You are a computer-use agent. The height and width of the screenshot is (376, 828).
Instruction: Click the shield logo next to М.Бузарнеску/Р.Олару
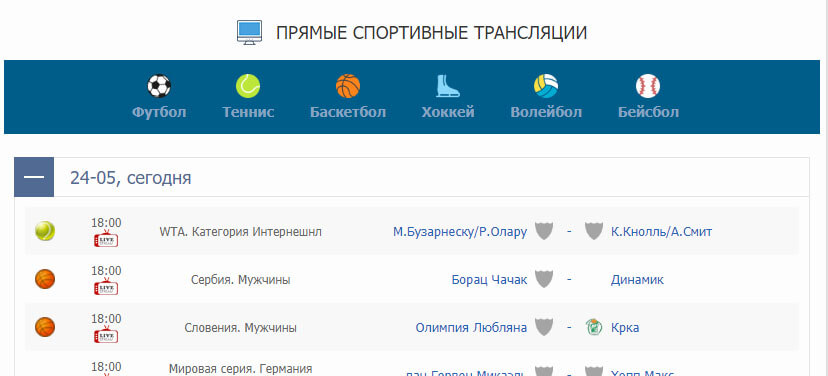(544, 231)
